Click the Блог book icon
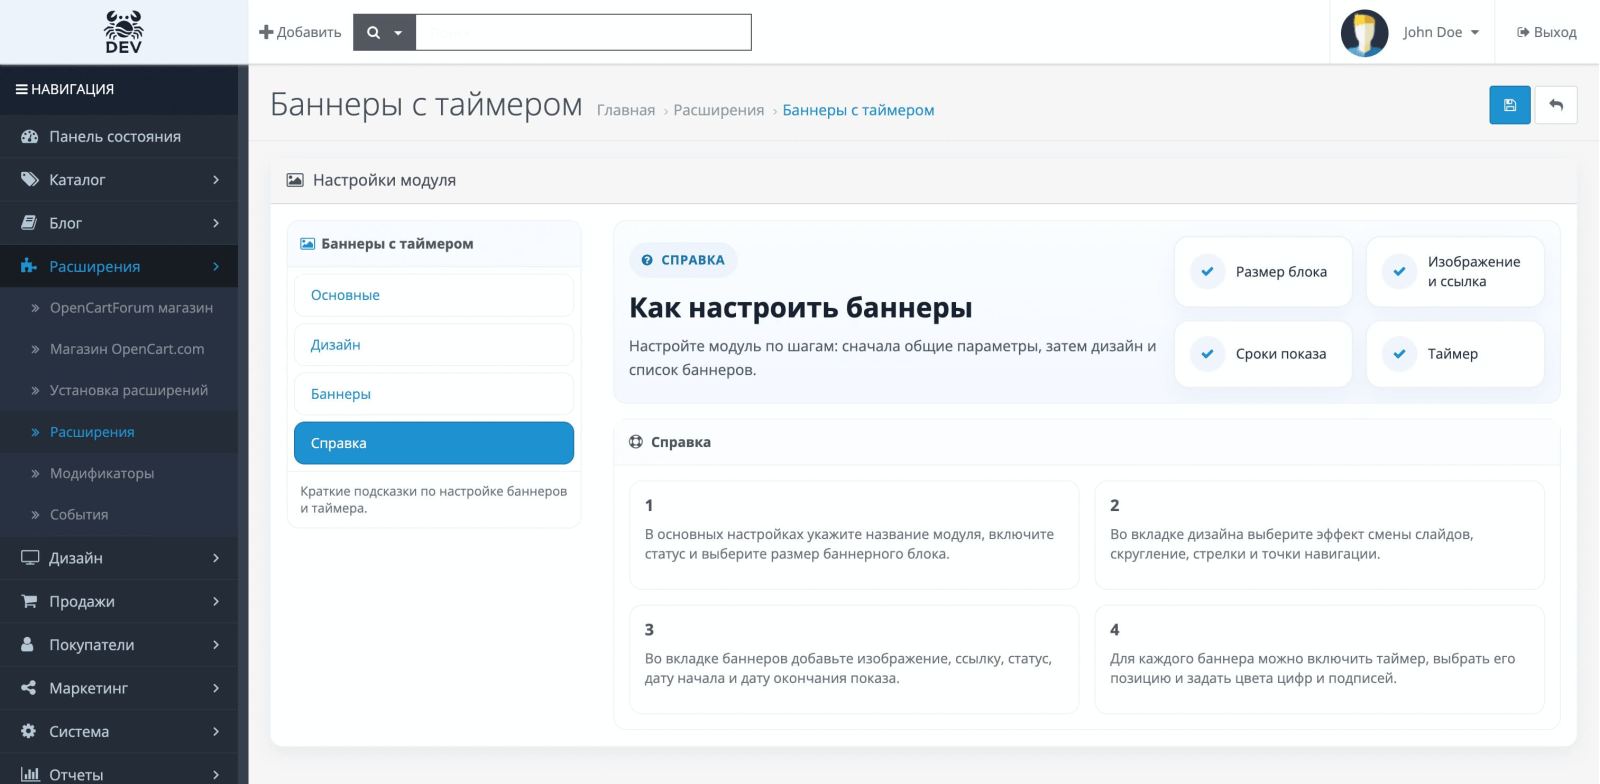 click(x=29, y=223)
